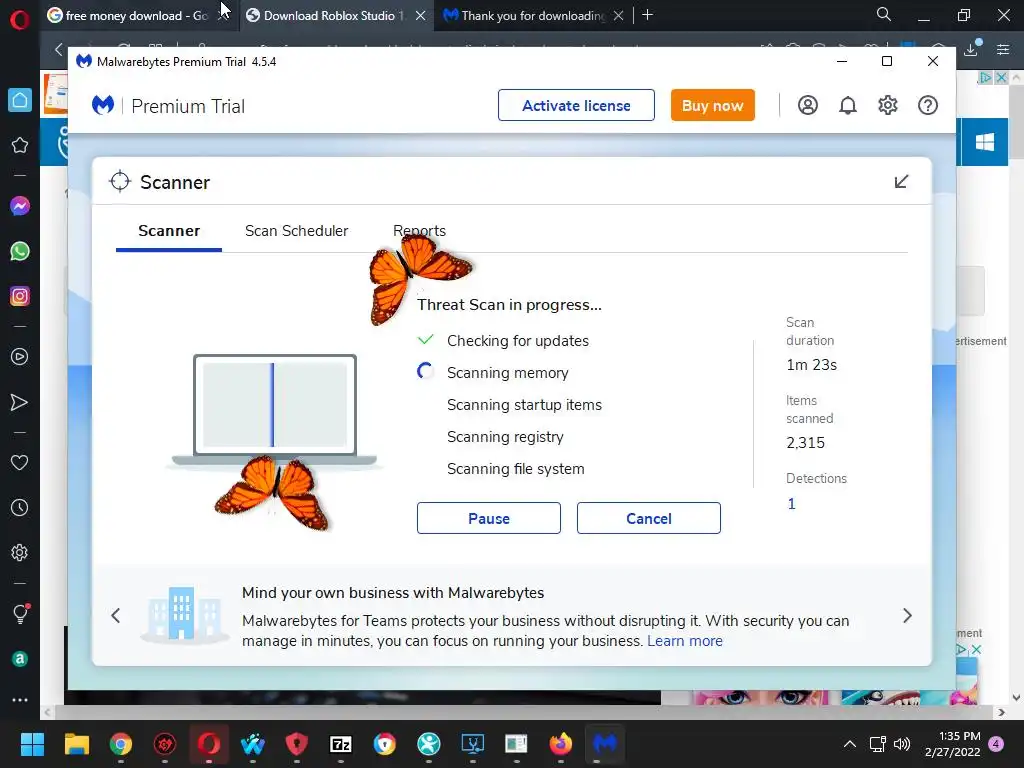Open the Malwarebytes help question mark

pyautogui.click(x=927, y=105)
